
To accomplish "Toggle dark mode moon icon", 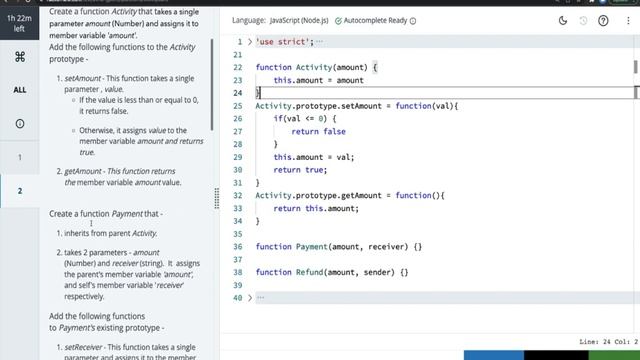I will (563, 20).
